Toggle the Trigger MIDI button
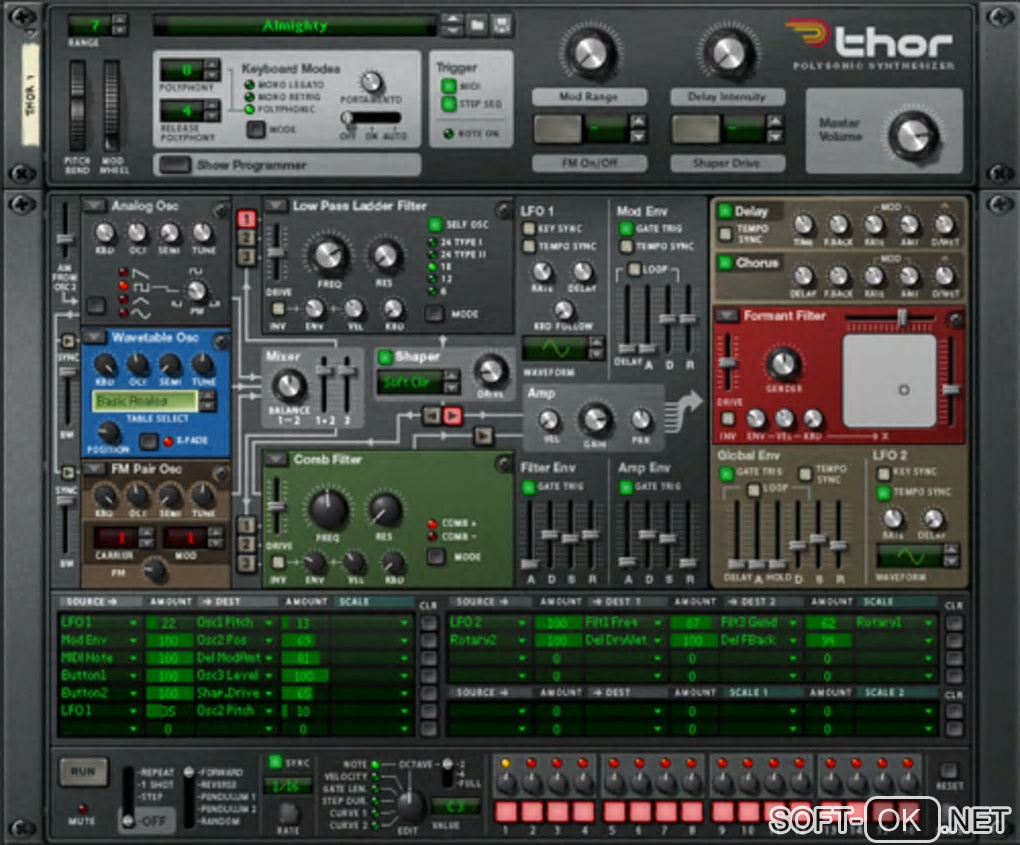Viewport: 1020px width, 845px height. (449, 86)
